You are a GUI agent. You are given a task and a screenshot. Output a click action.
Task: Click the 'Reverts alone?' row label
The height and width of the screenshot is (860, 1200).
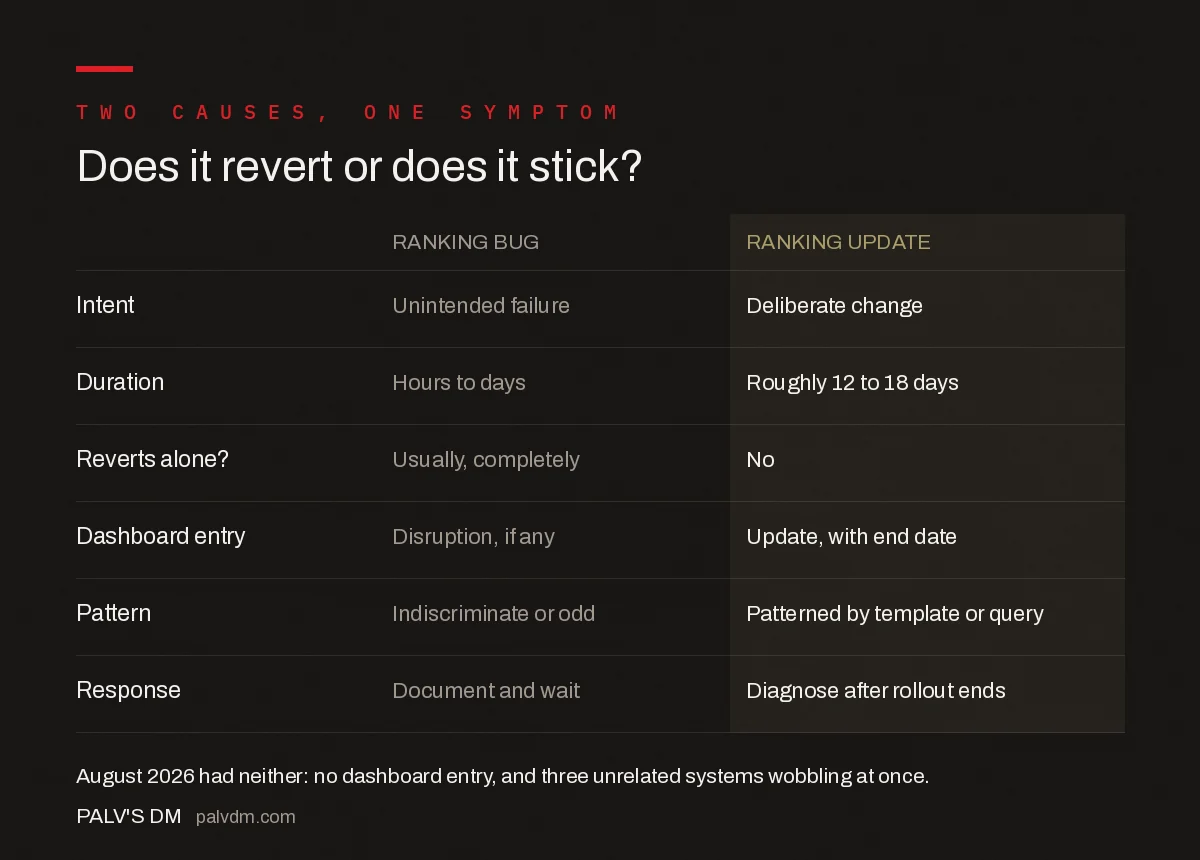pos(152,459)
